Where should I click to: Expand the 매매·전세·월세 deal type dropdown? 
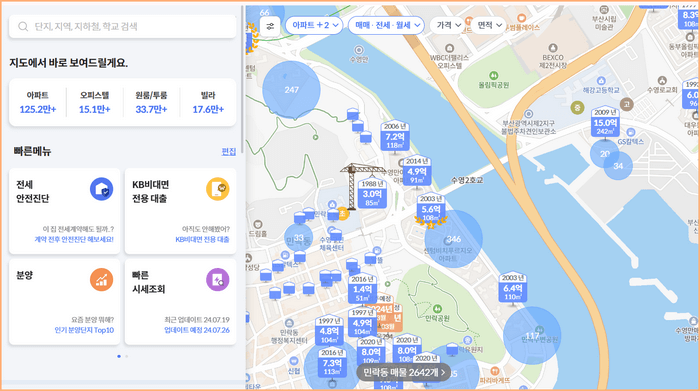click(x=386, y=25)
